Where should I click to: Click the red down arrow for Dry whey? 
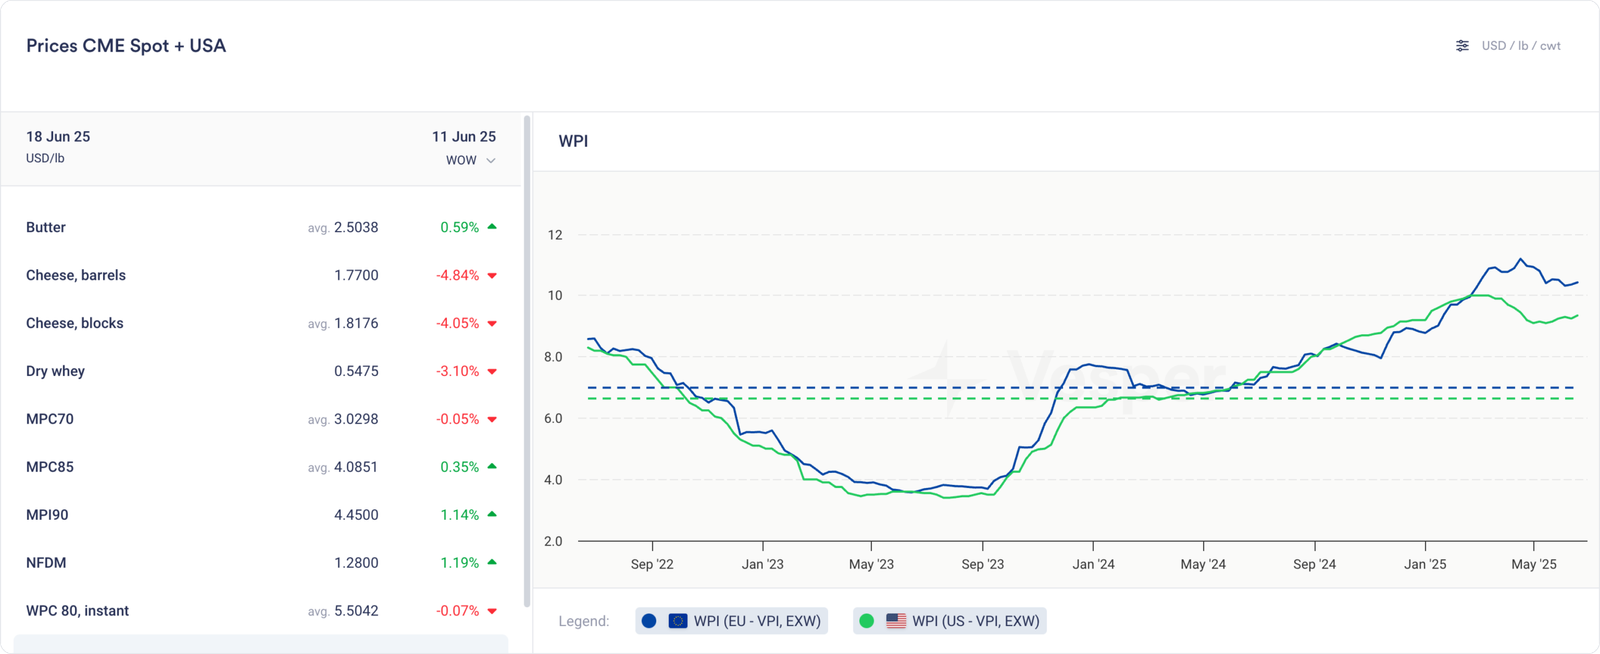pos(492,372)
